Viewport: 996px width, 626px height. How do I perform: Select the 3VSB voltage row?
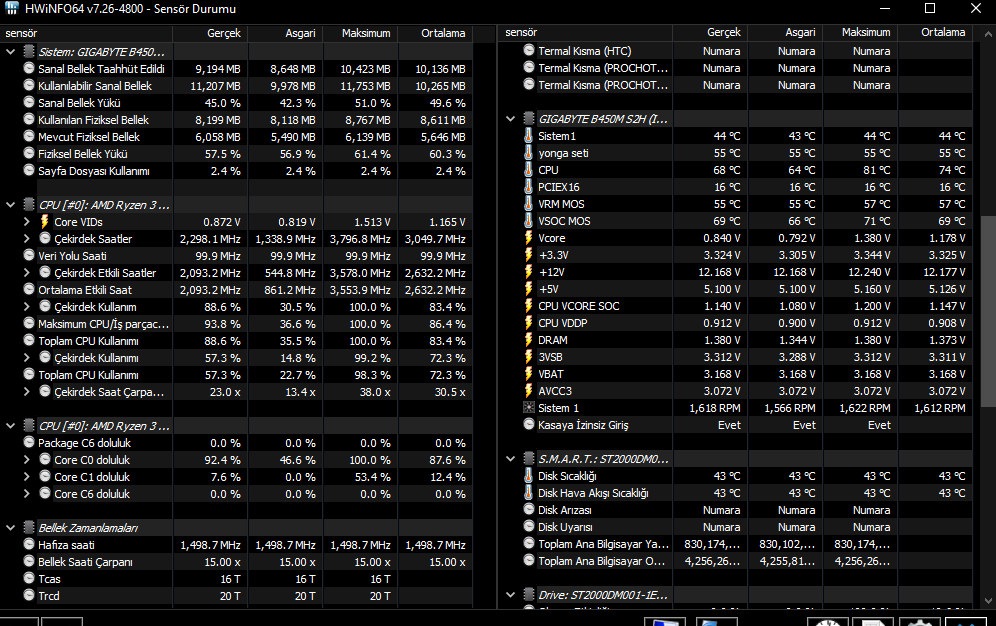[x=736, y=357]
